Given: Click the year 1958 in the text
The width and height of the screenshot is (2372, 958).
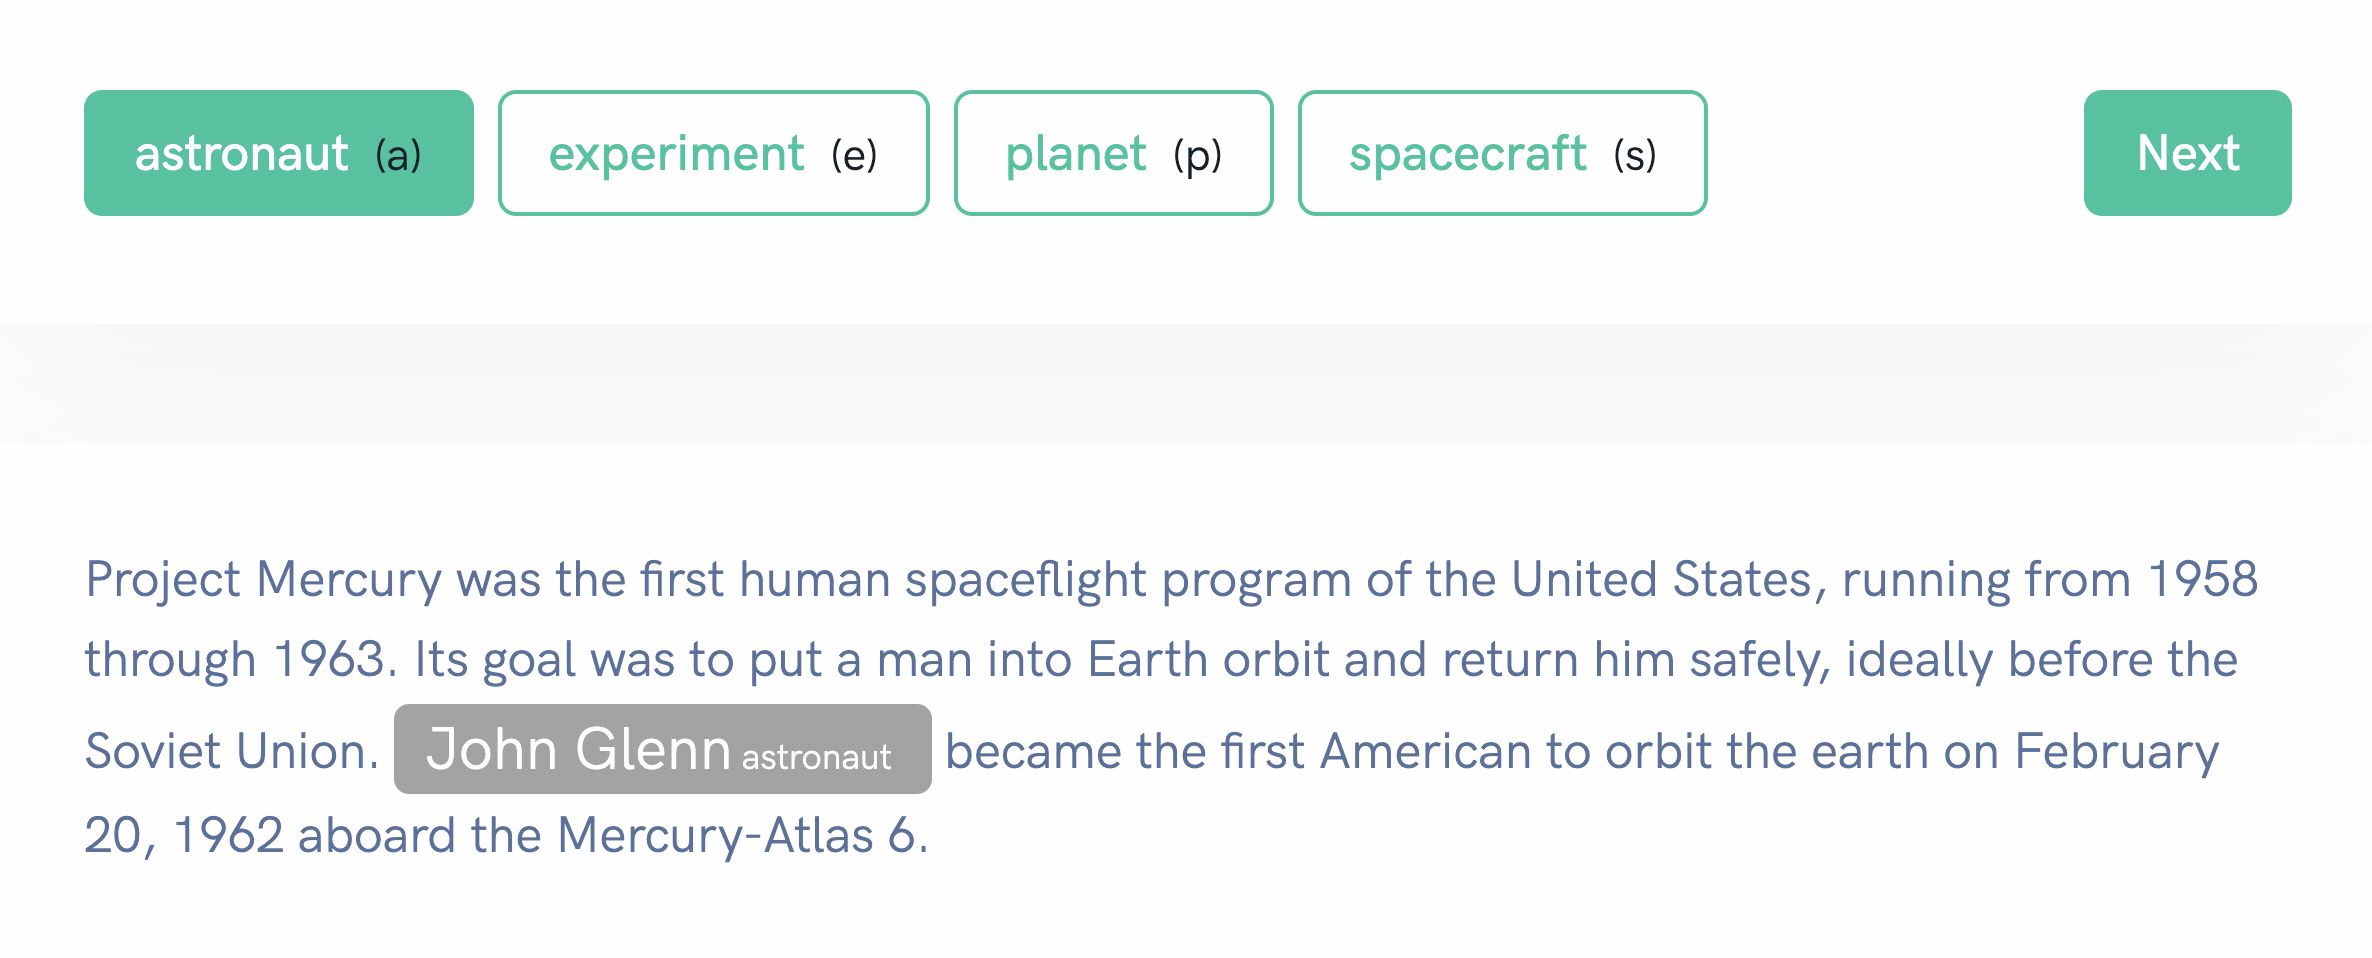Looking at the screenshot, I should pos(2203,579).
